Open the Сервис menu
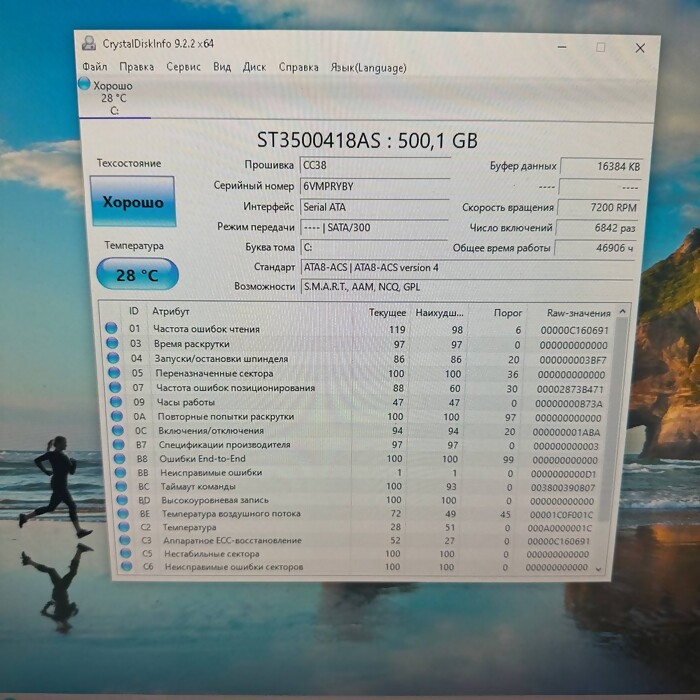The image size is (700, 700). (183, 67)
